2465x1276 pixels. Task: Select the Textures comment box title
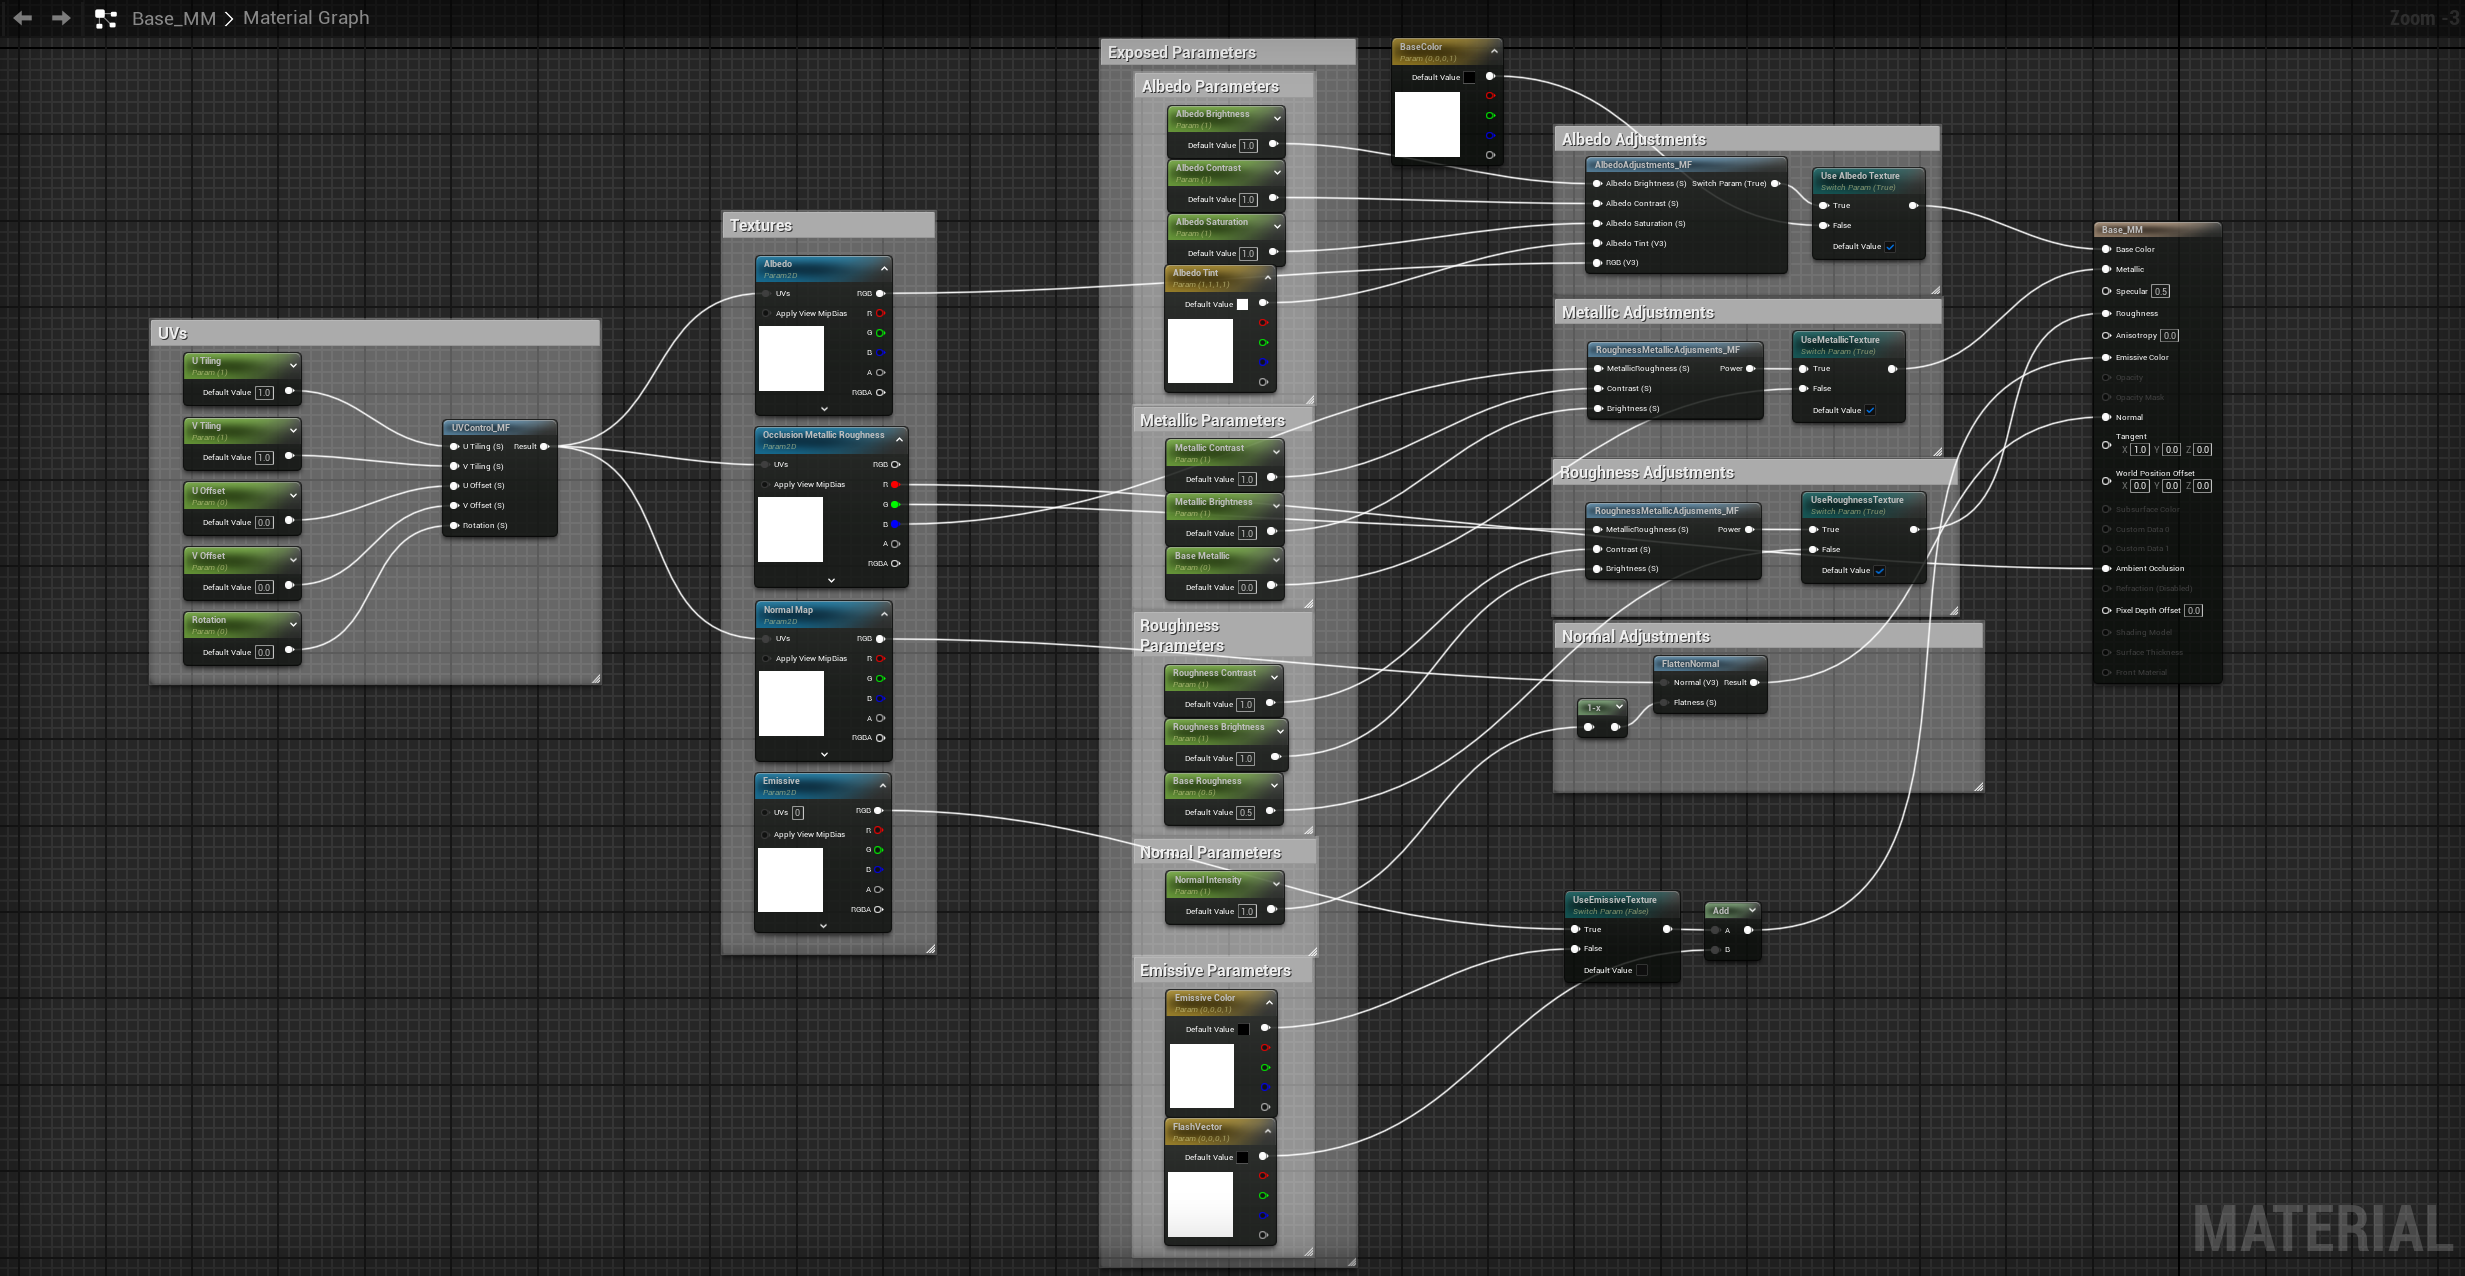(761, 225)
